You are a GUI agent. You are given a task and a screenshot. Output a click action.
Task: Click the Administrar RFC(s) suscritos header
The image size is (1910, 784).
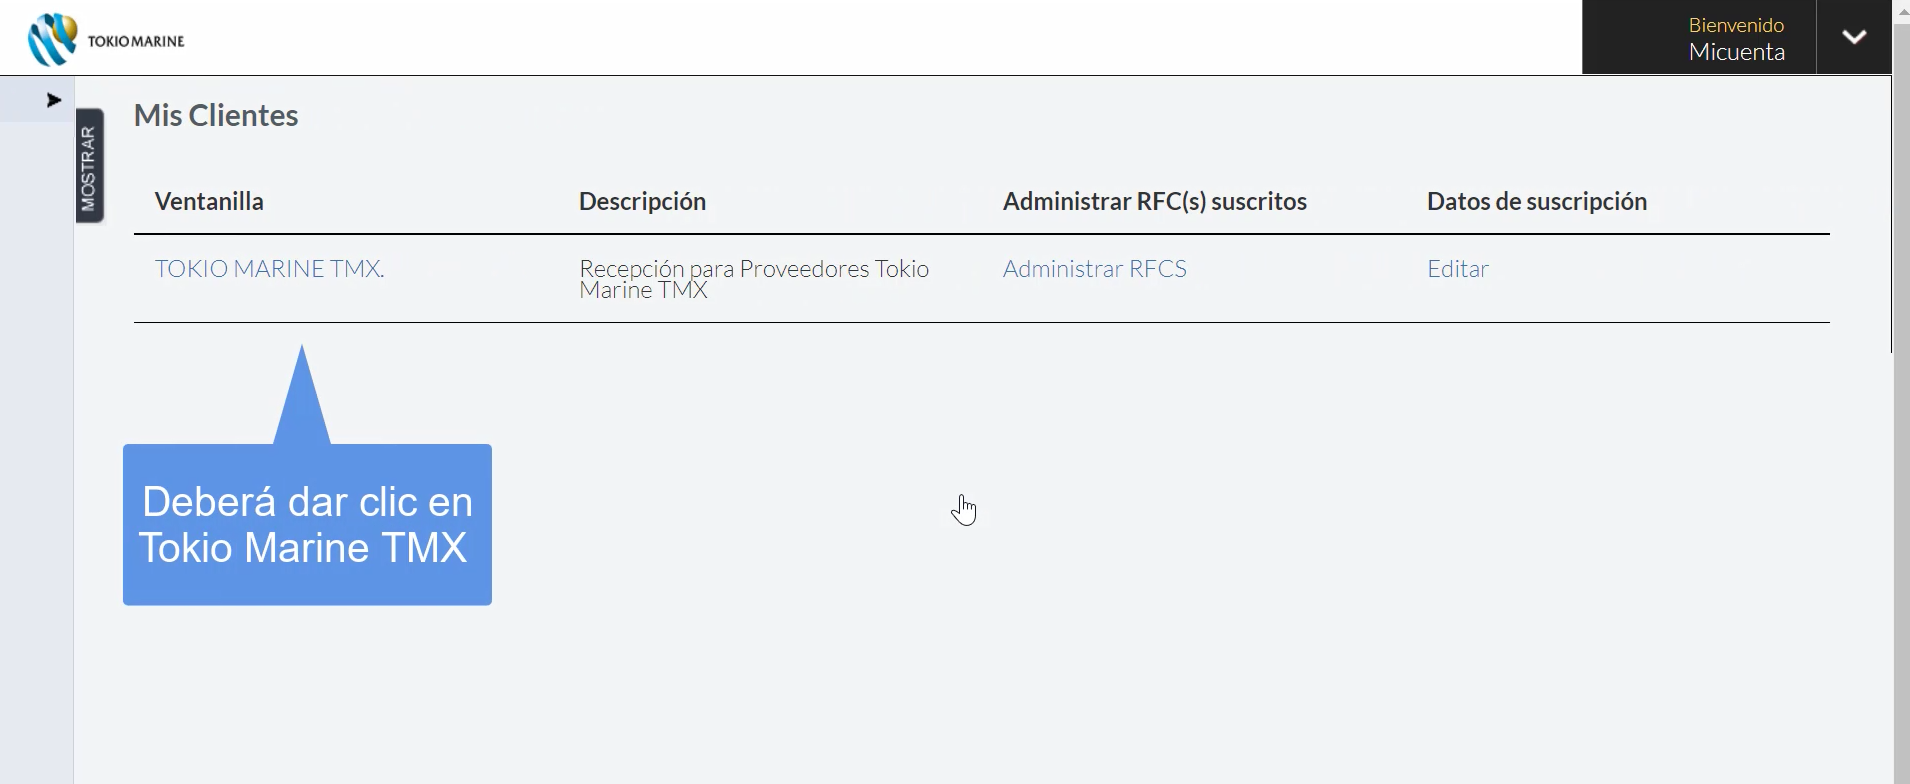[1154, 201]
